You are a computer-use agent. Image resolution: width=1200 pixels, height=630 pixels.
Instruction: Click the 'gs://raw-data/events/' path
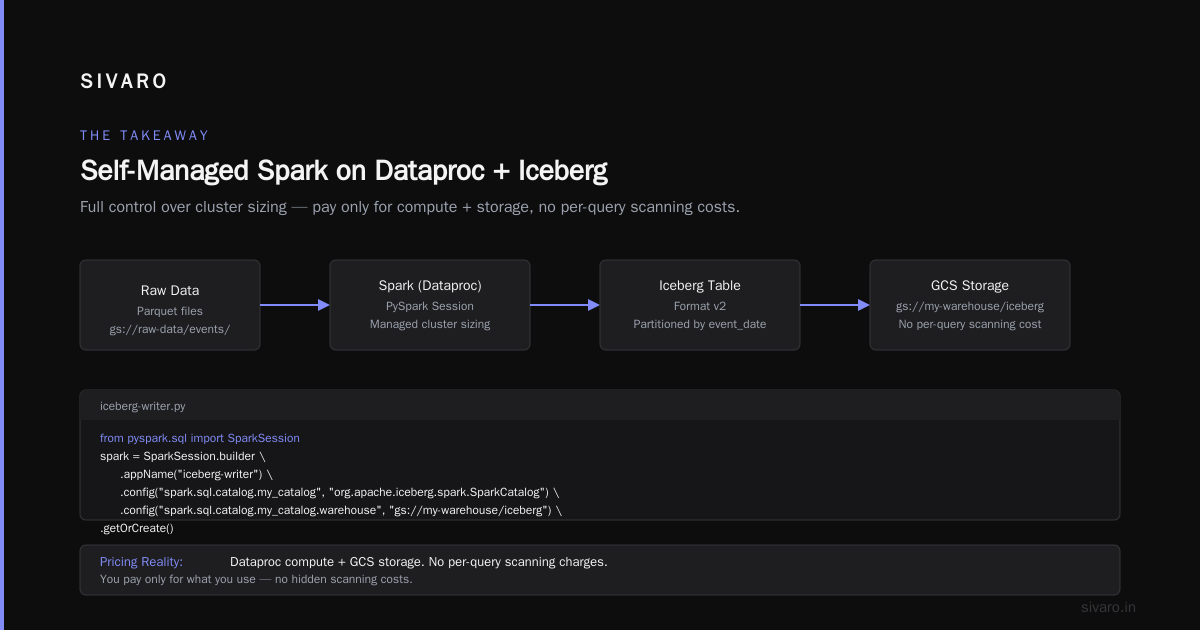(170, 329)
